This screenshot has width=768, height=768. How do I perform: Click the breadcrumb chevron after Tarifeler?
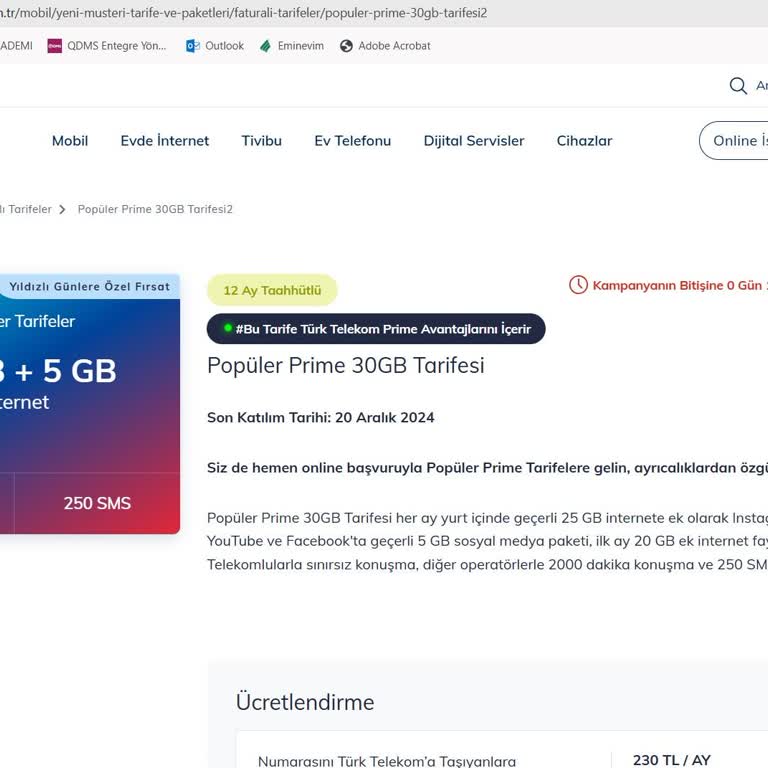tap(62, 210)
